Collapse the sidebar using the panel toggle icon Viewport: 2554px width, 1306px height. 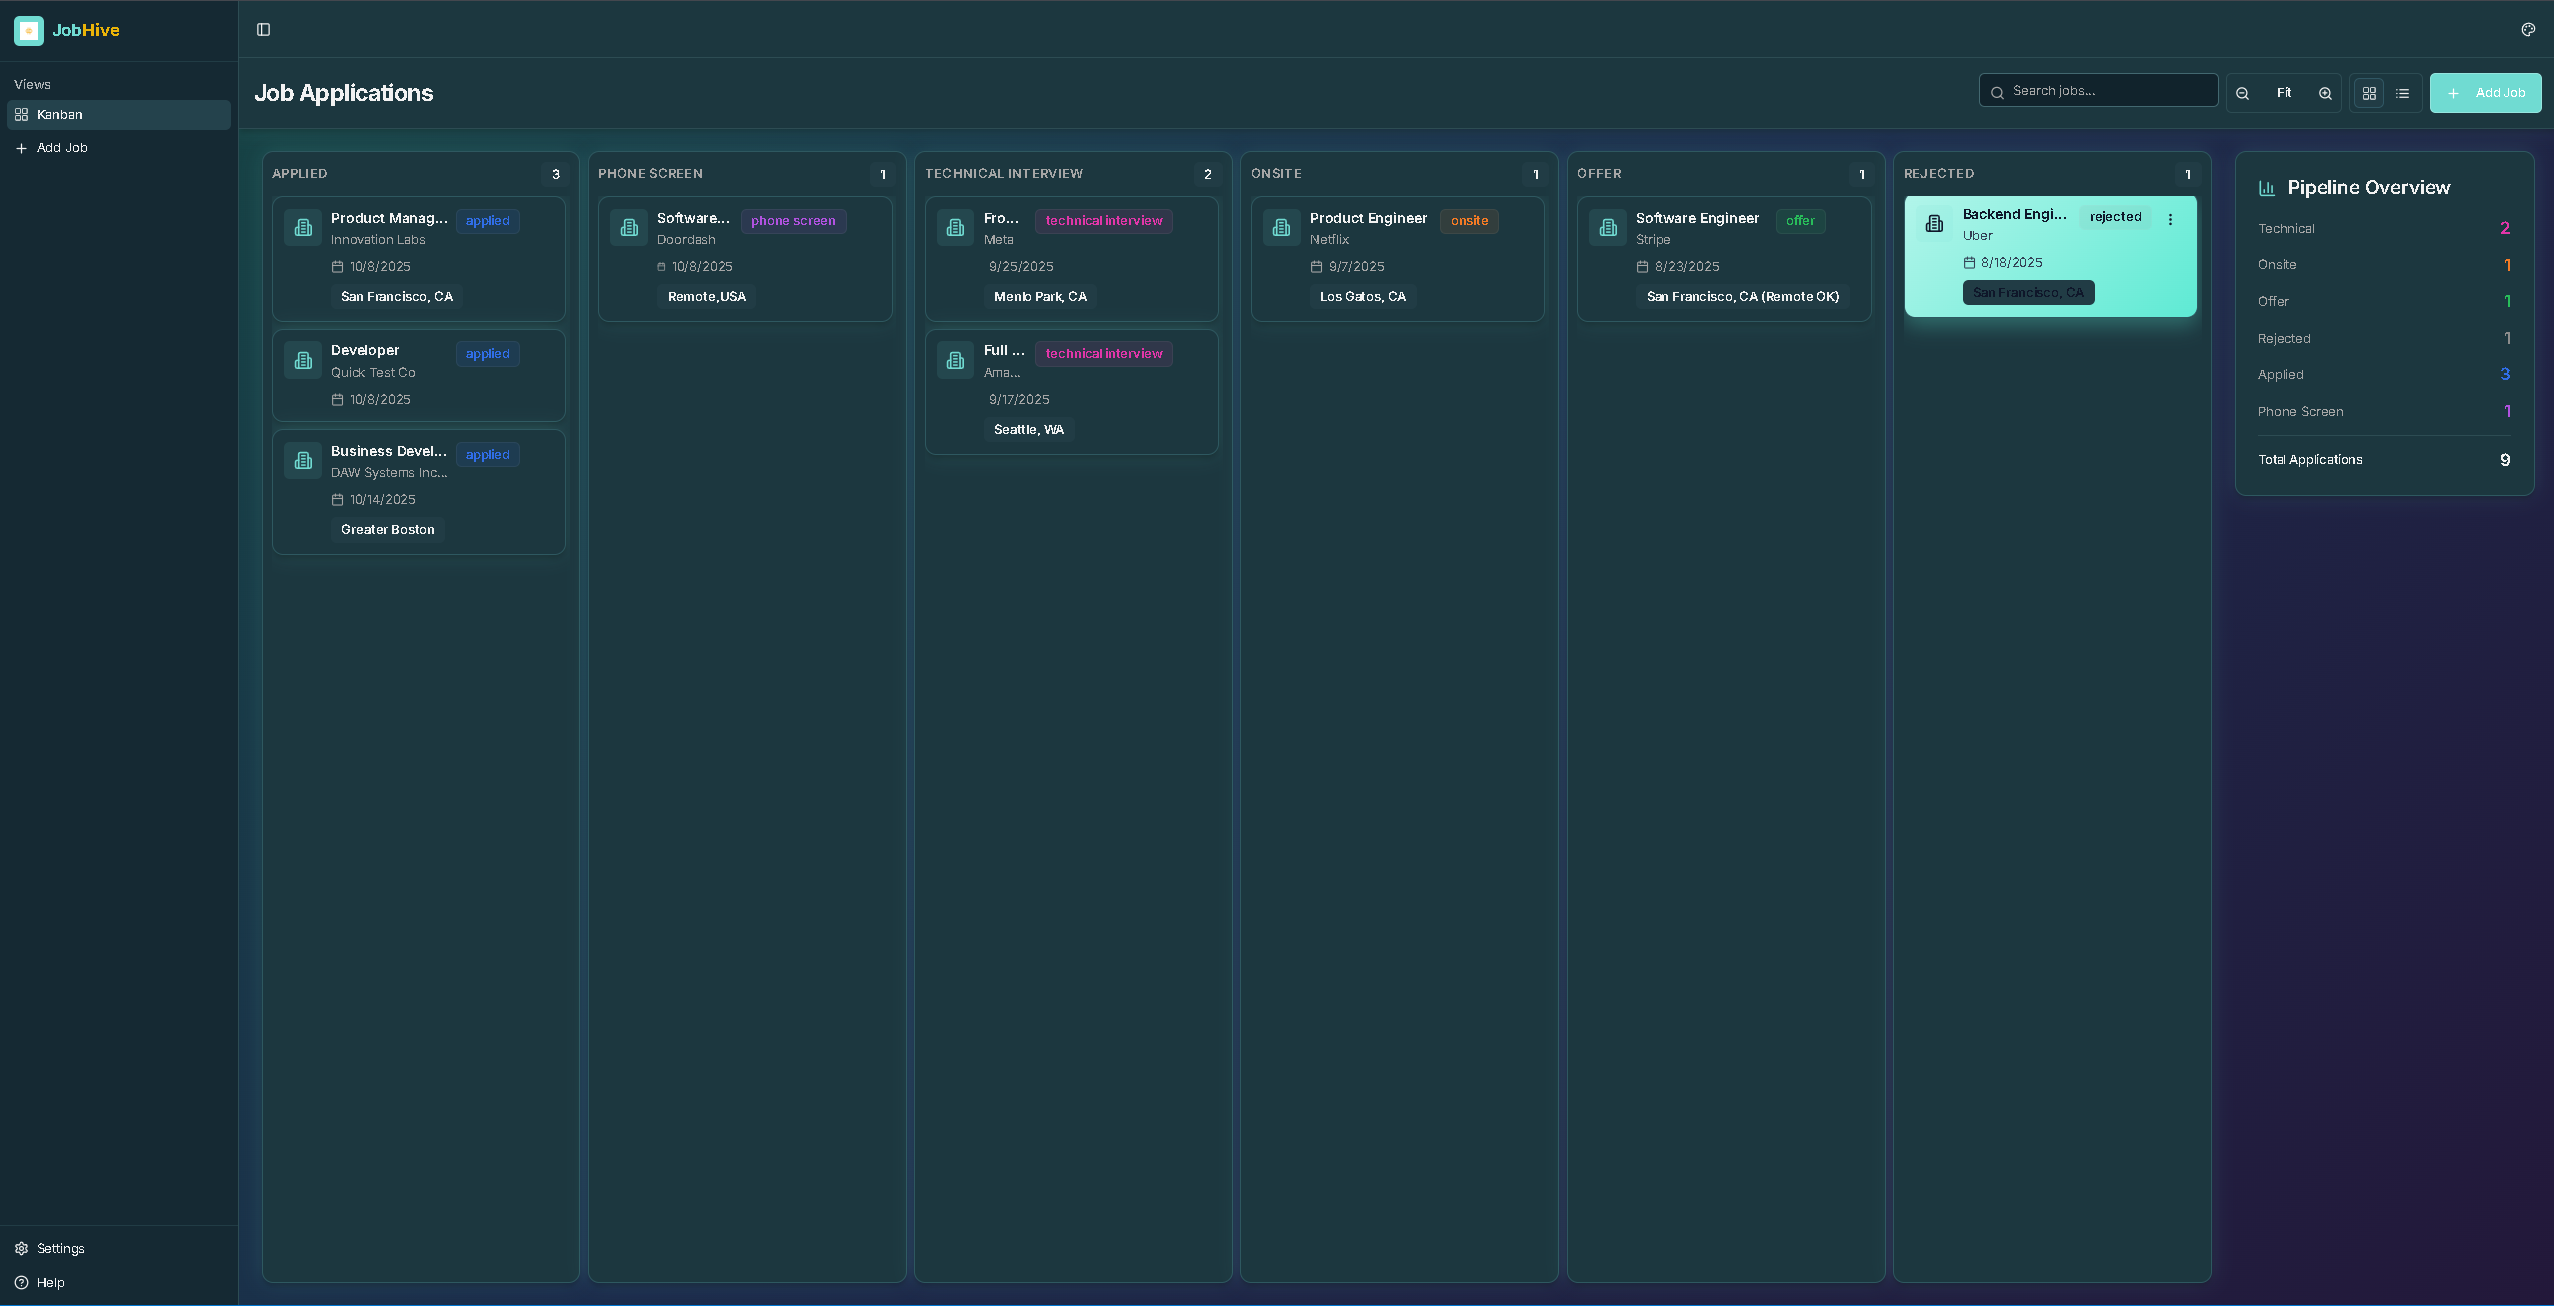(x=264, y=29)
